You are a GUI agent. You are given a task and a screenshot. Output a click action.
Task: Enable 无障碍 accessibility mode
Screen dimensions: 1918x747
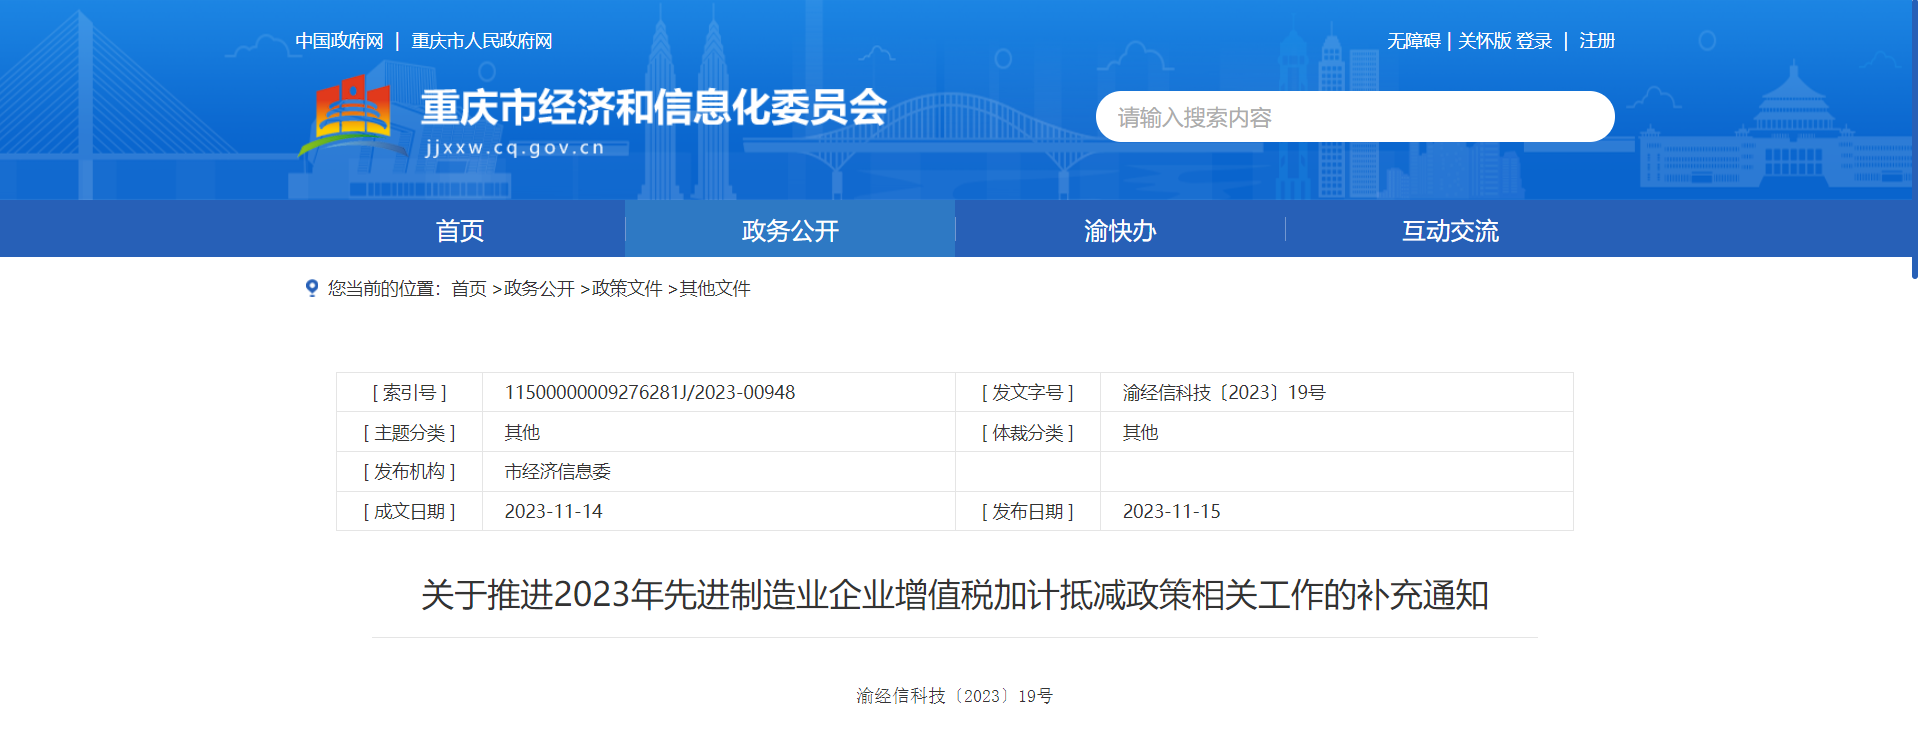click(1413, 41)
